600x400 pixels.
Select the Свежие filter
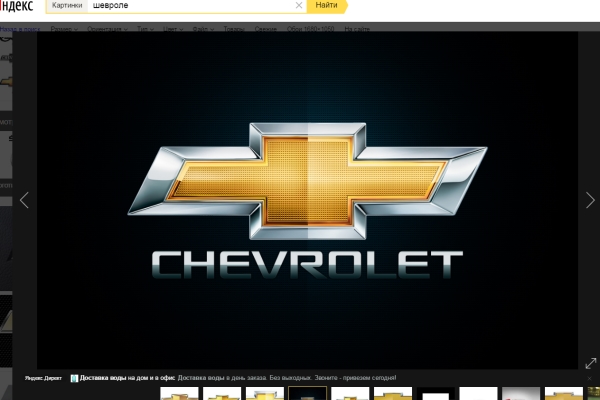pyautogui.click(x=266, y=29)
